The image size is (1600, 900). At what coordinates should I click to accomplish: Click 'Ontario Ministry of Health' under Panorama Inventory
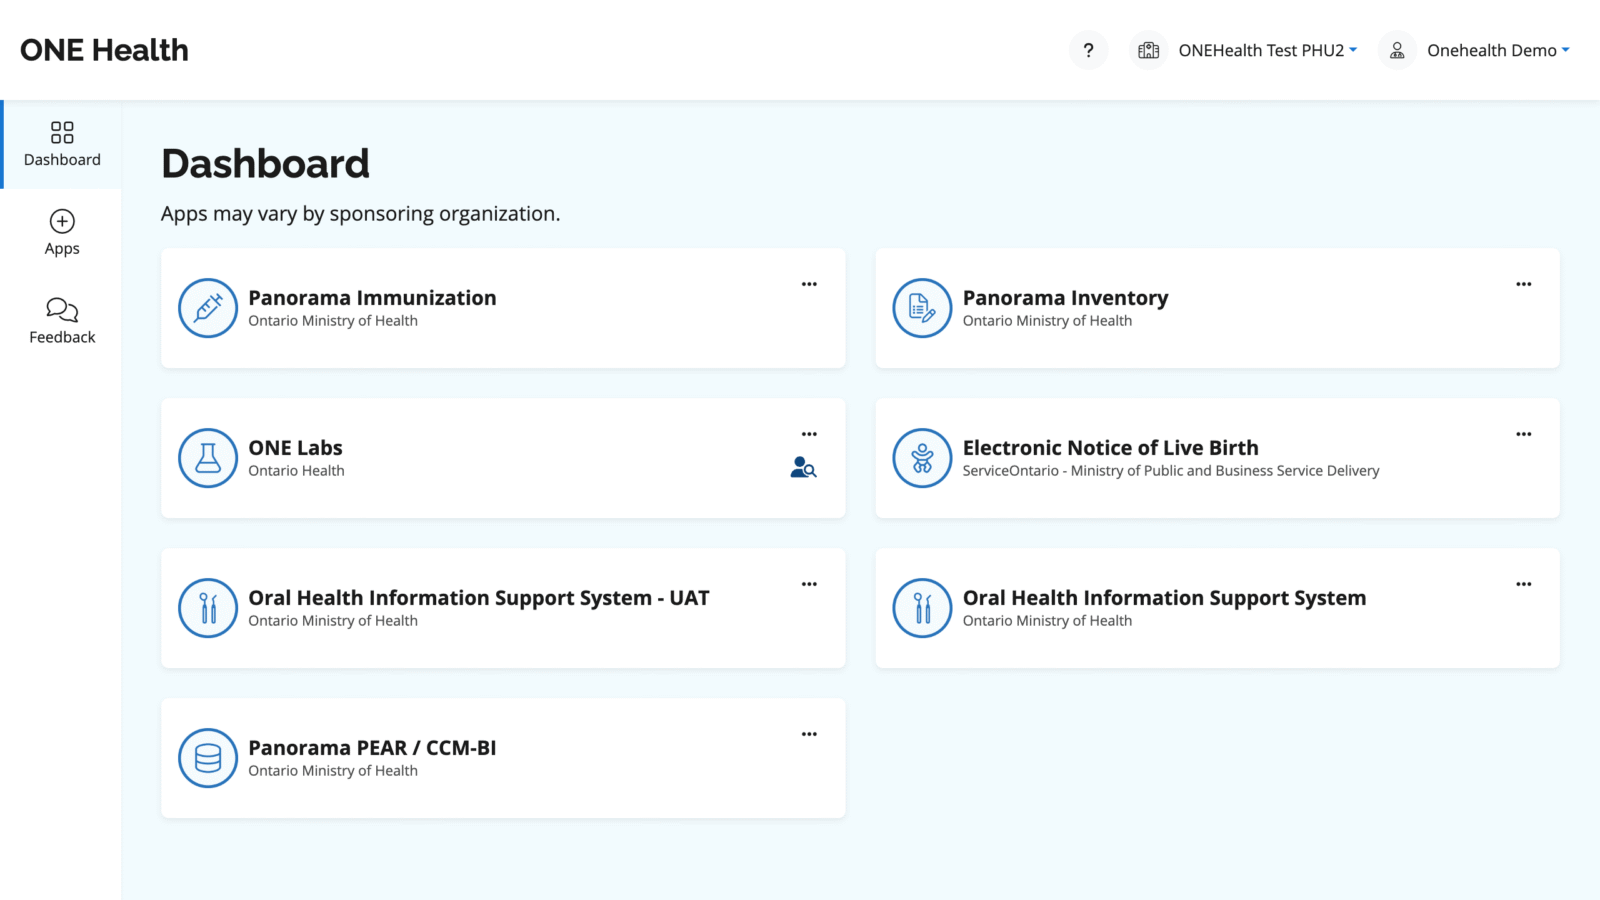1047,321
